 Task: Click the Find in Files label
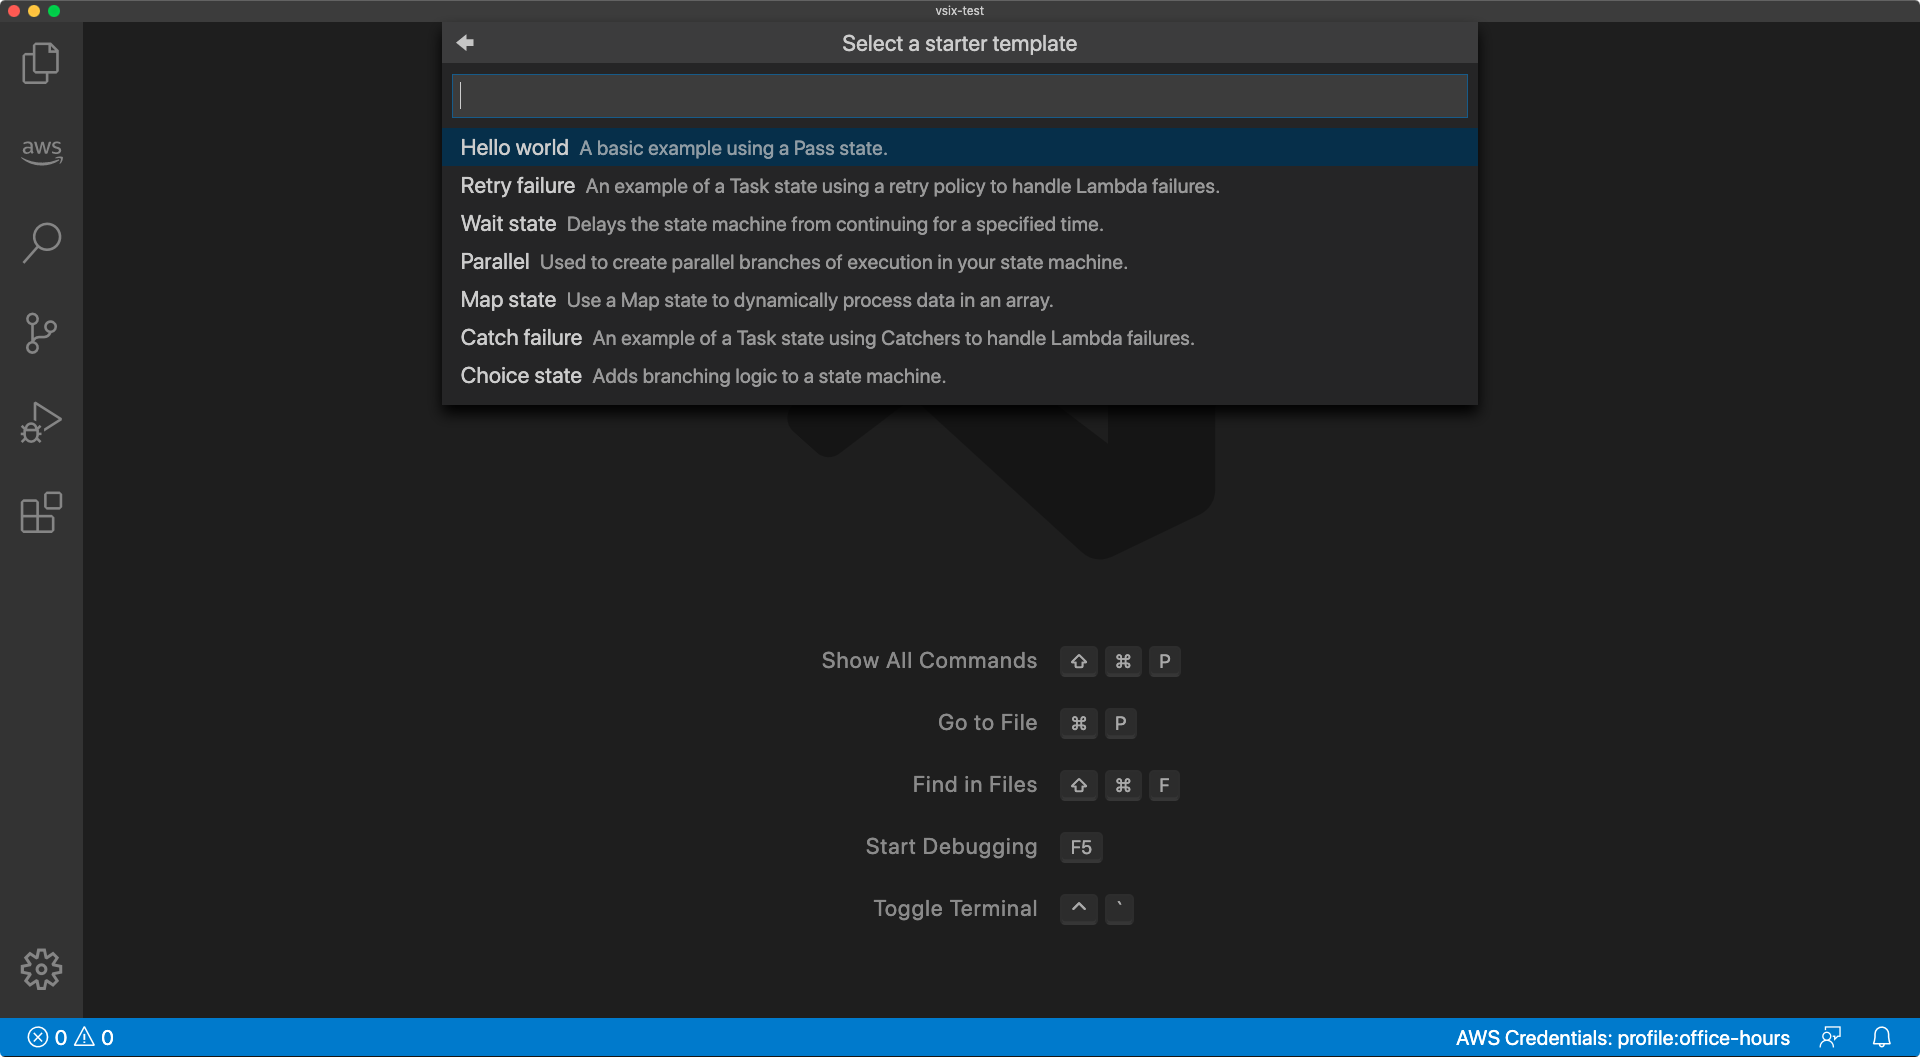(974, 785)
